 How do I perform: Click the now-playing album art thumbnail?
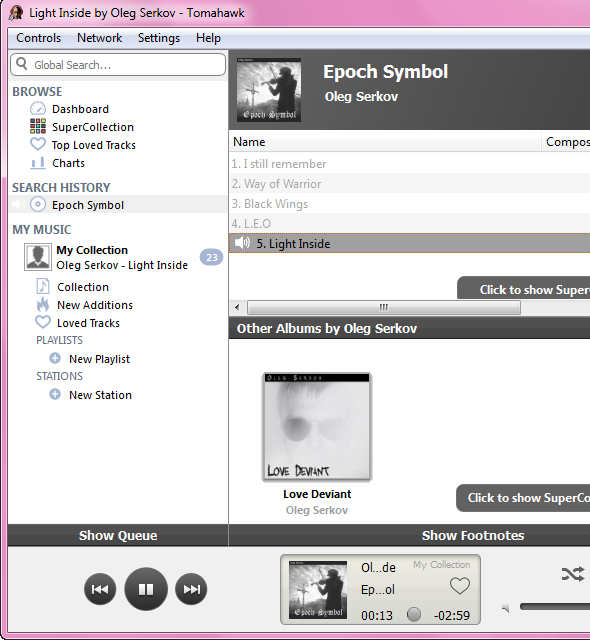click(318, 590)
